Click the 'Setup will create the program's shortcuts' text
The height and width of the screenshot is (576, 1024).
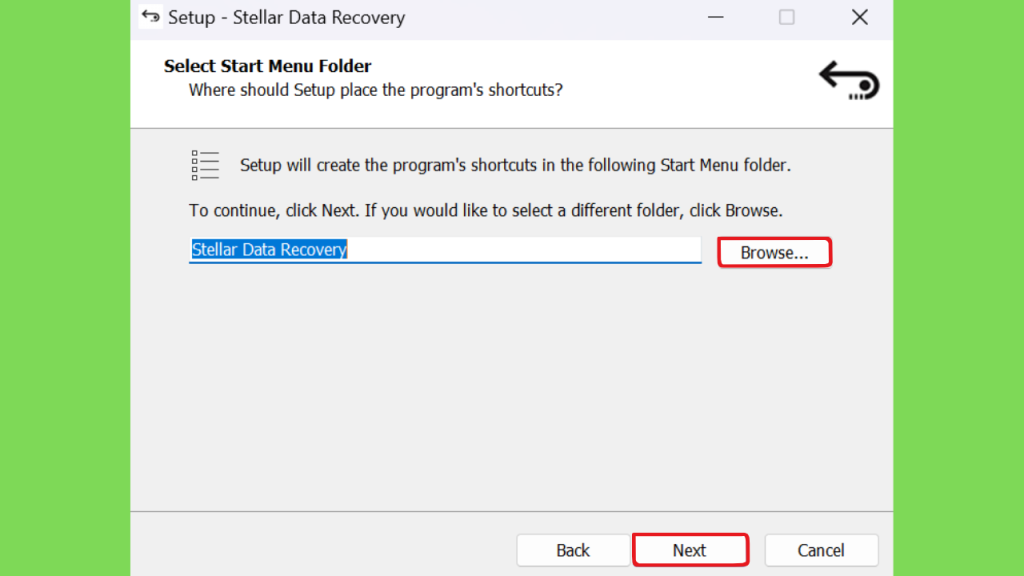pos(515,165)
